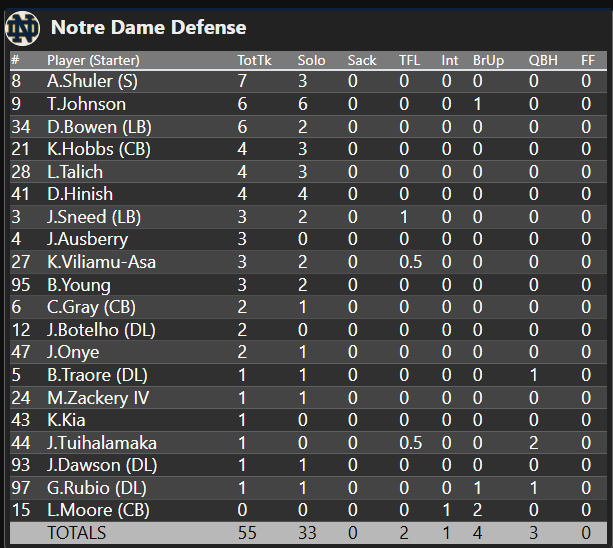Click the BrUp column header
Image resolution: width=613 pixels, height=548 pixels.
[488, 60]
